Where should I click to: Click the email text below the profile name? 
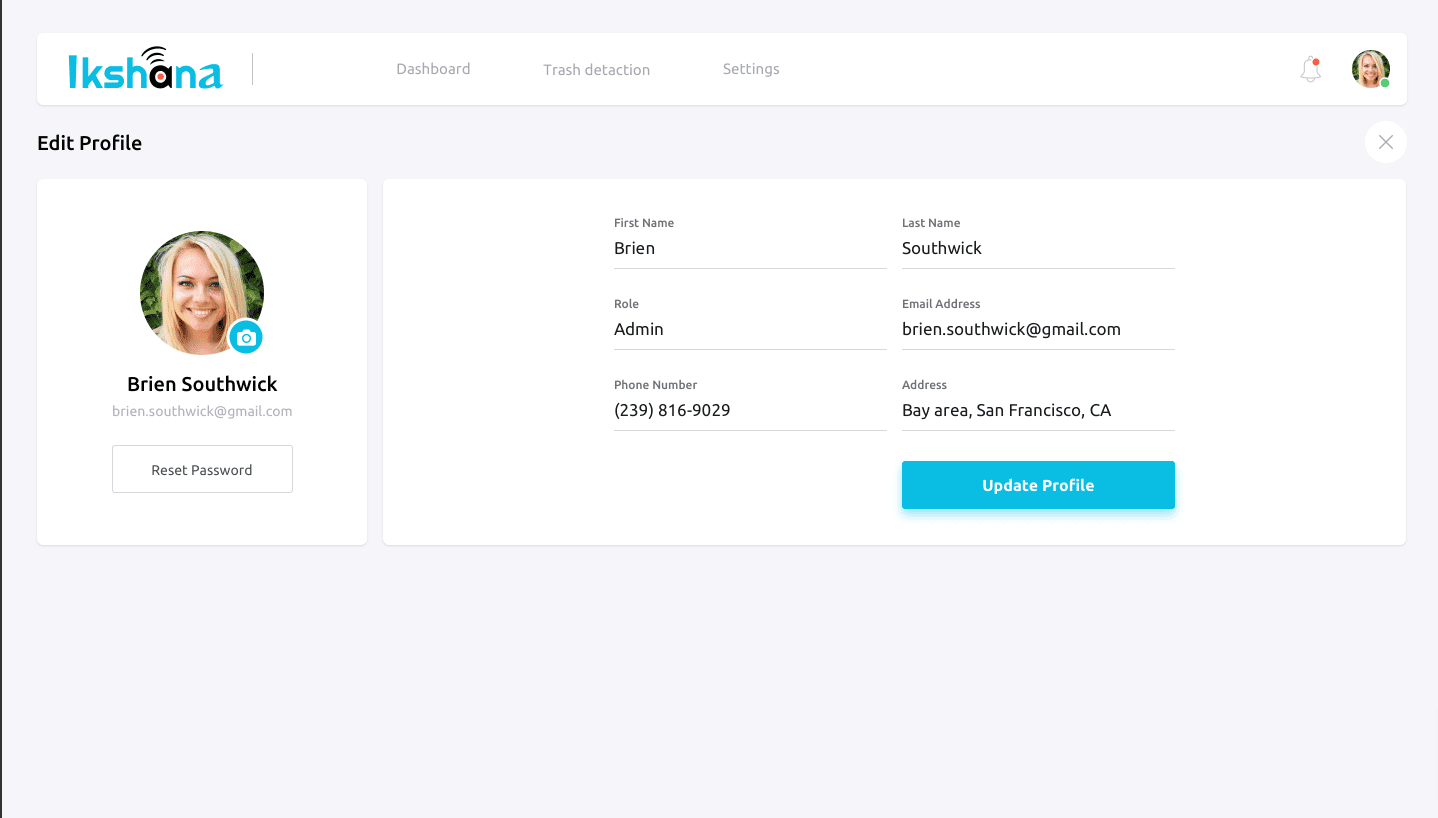tap(202, 411)
